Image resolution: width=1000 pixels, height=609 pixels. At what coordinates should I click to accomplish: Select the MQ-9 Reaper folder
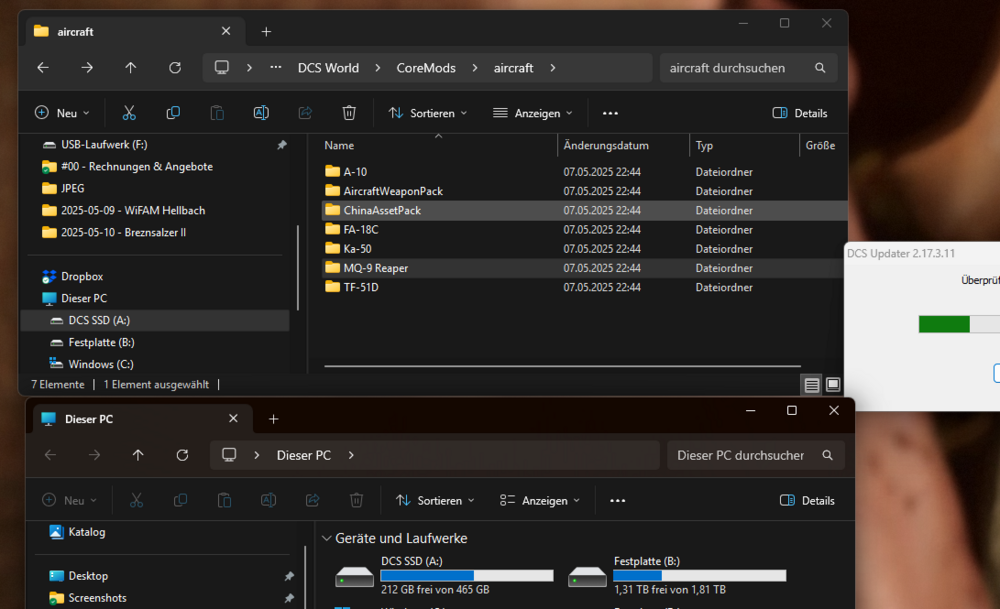pos(375,268)
